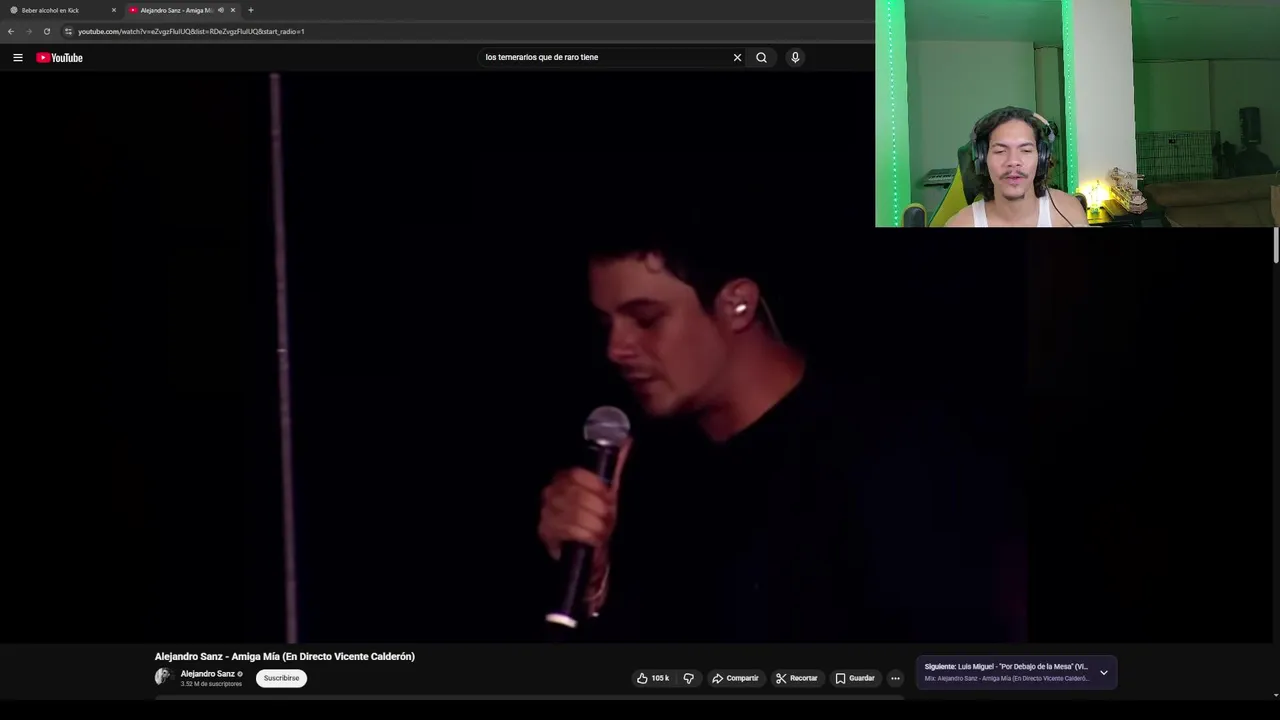
Task: Go to YouTube home via logo
Action: coord(60,58)
